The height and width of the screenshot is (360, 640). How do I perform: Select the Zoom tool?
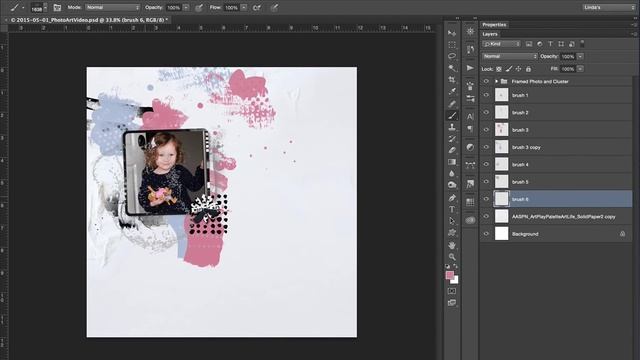pos(452,257)
